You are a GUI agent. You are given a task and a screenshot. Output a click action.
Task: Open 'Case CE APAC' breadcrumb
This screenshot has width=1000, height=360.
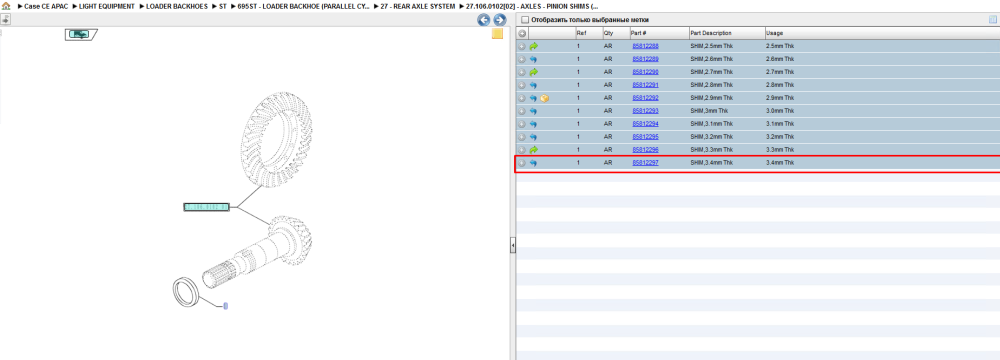click(x=46, y=6)
